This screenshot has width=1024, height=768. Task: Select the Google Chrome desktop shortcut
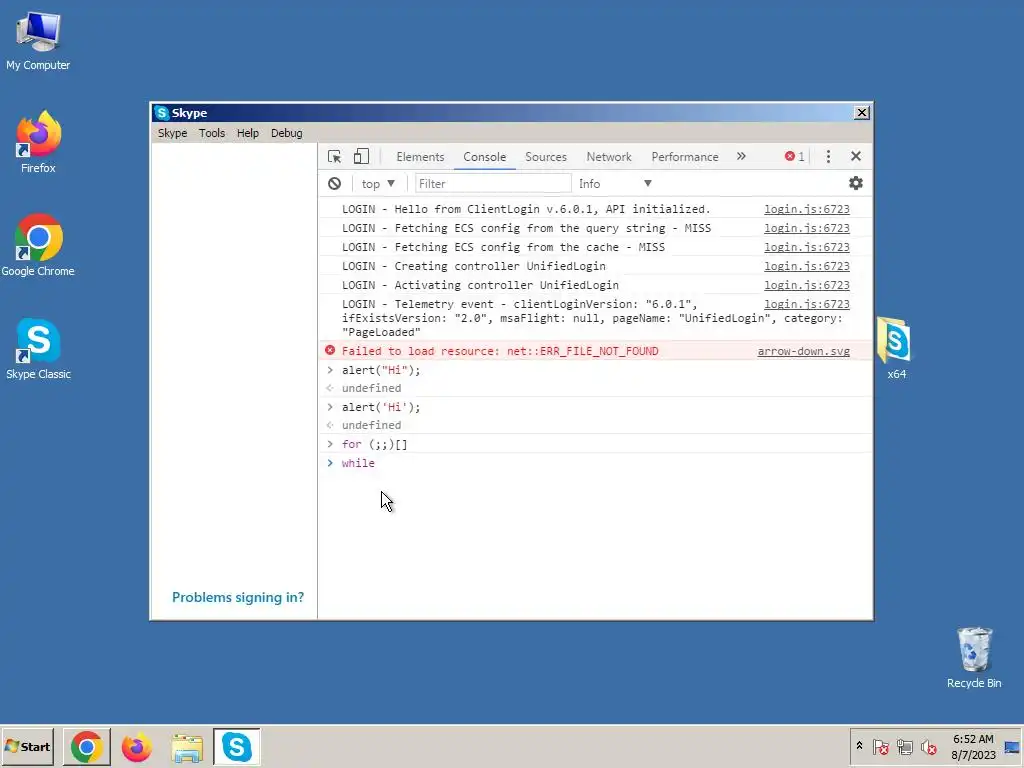[38, 245]
